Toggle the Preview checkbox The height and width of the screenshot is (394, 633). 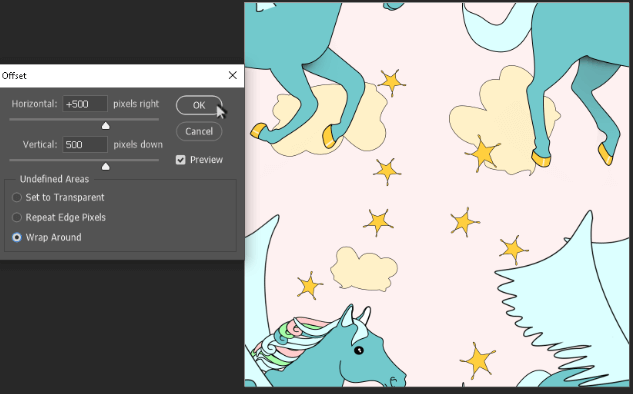coord(180,160)
